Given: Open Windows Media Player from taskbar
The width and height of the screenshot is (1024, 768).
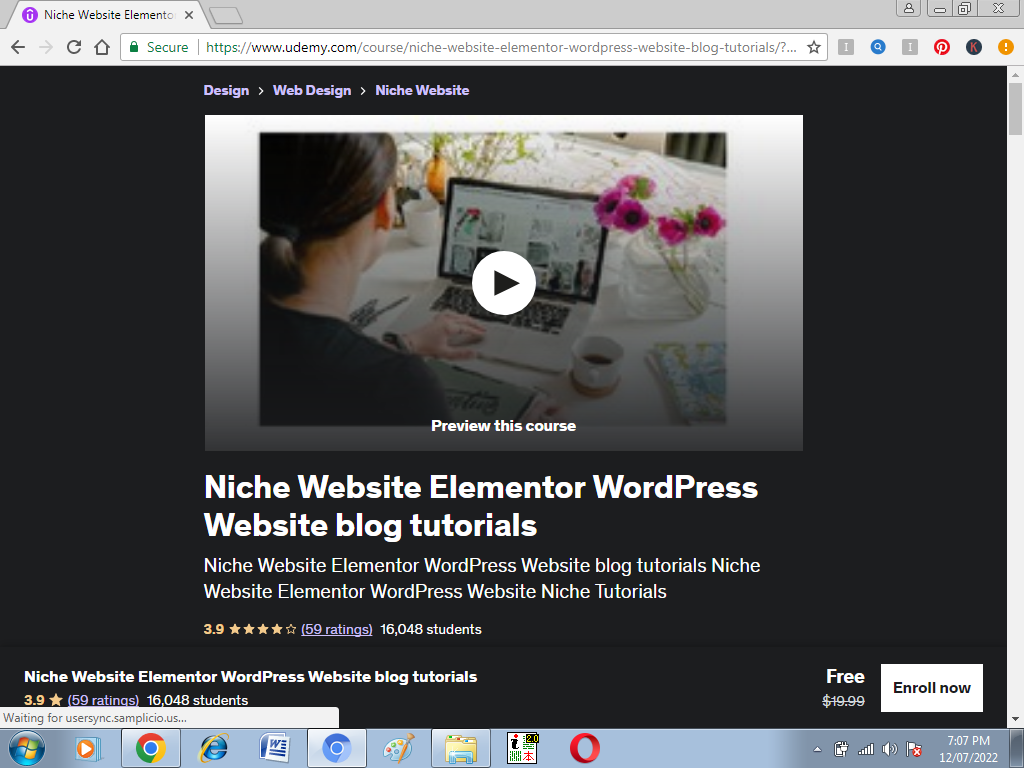Looking at the screenshot, I should [88, 748].
